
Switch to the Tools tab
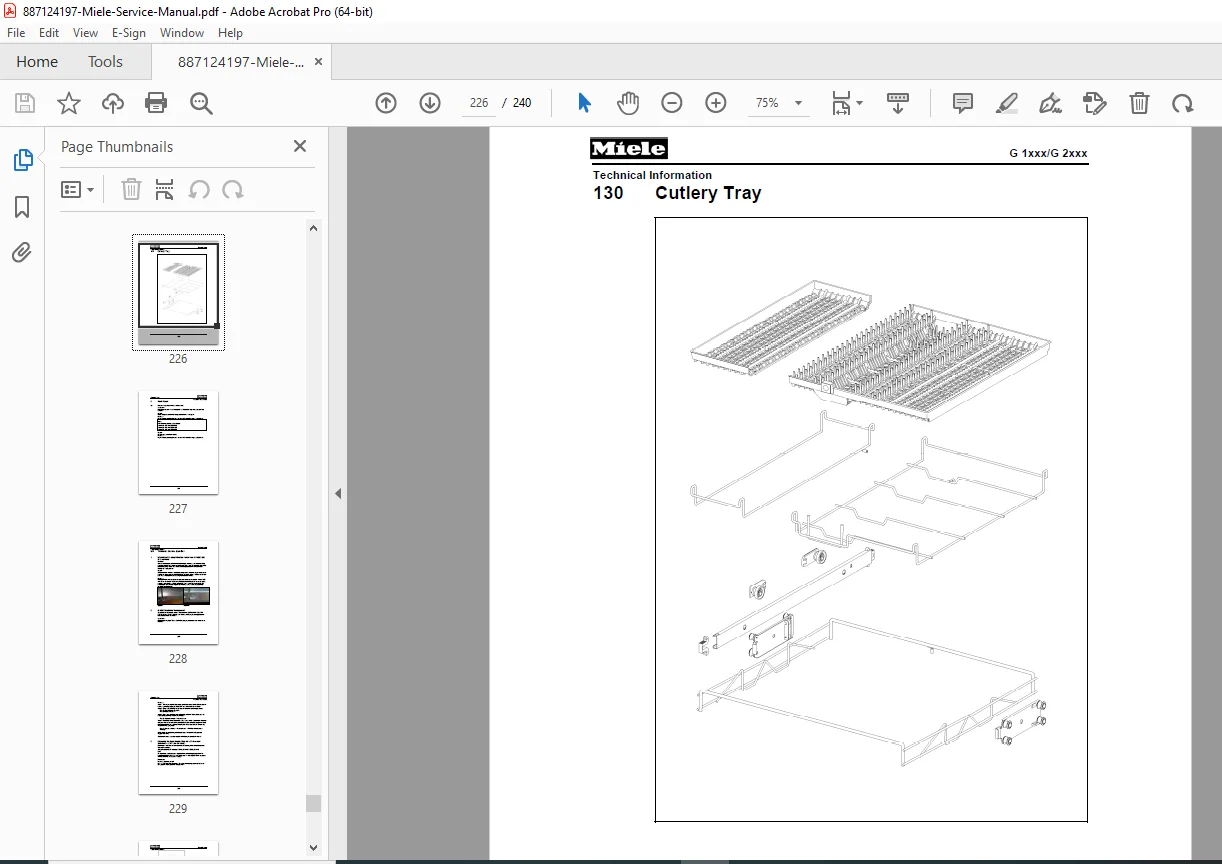(x=105, y=62)
